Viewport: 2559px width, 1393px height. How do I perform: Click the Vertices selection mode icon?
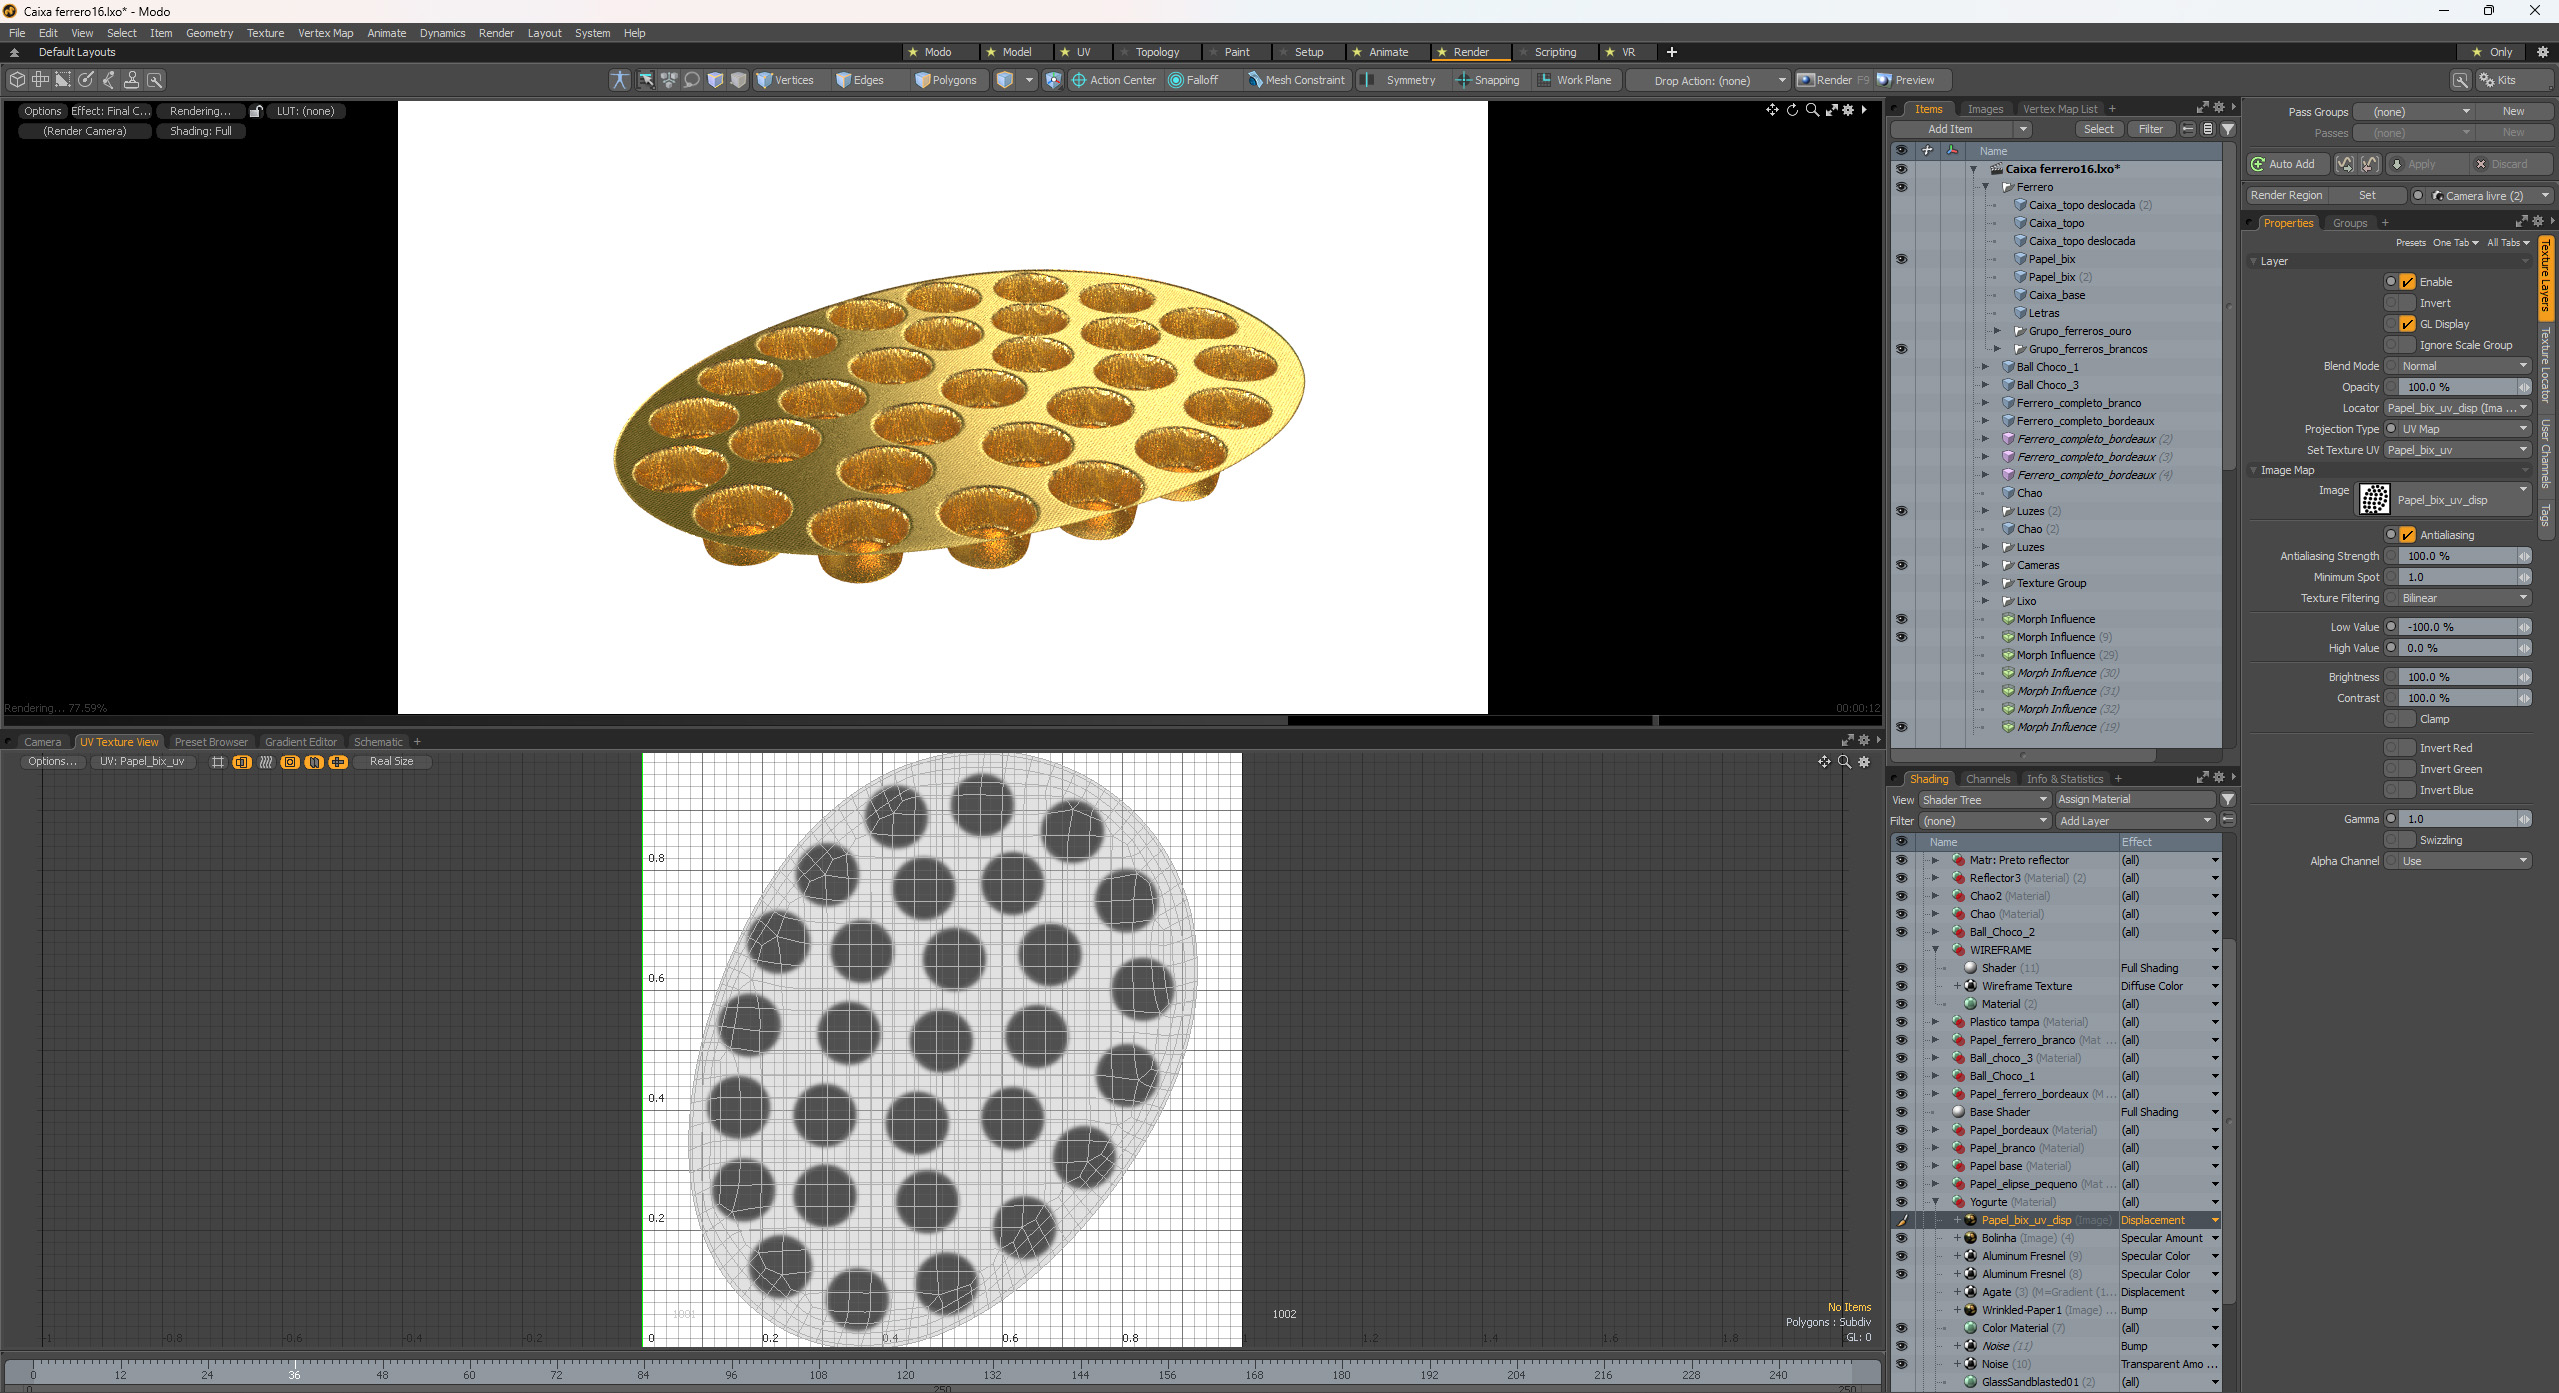click(765, 80)
